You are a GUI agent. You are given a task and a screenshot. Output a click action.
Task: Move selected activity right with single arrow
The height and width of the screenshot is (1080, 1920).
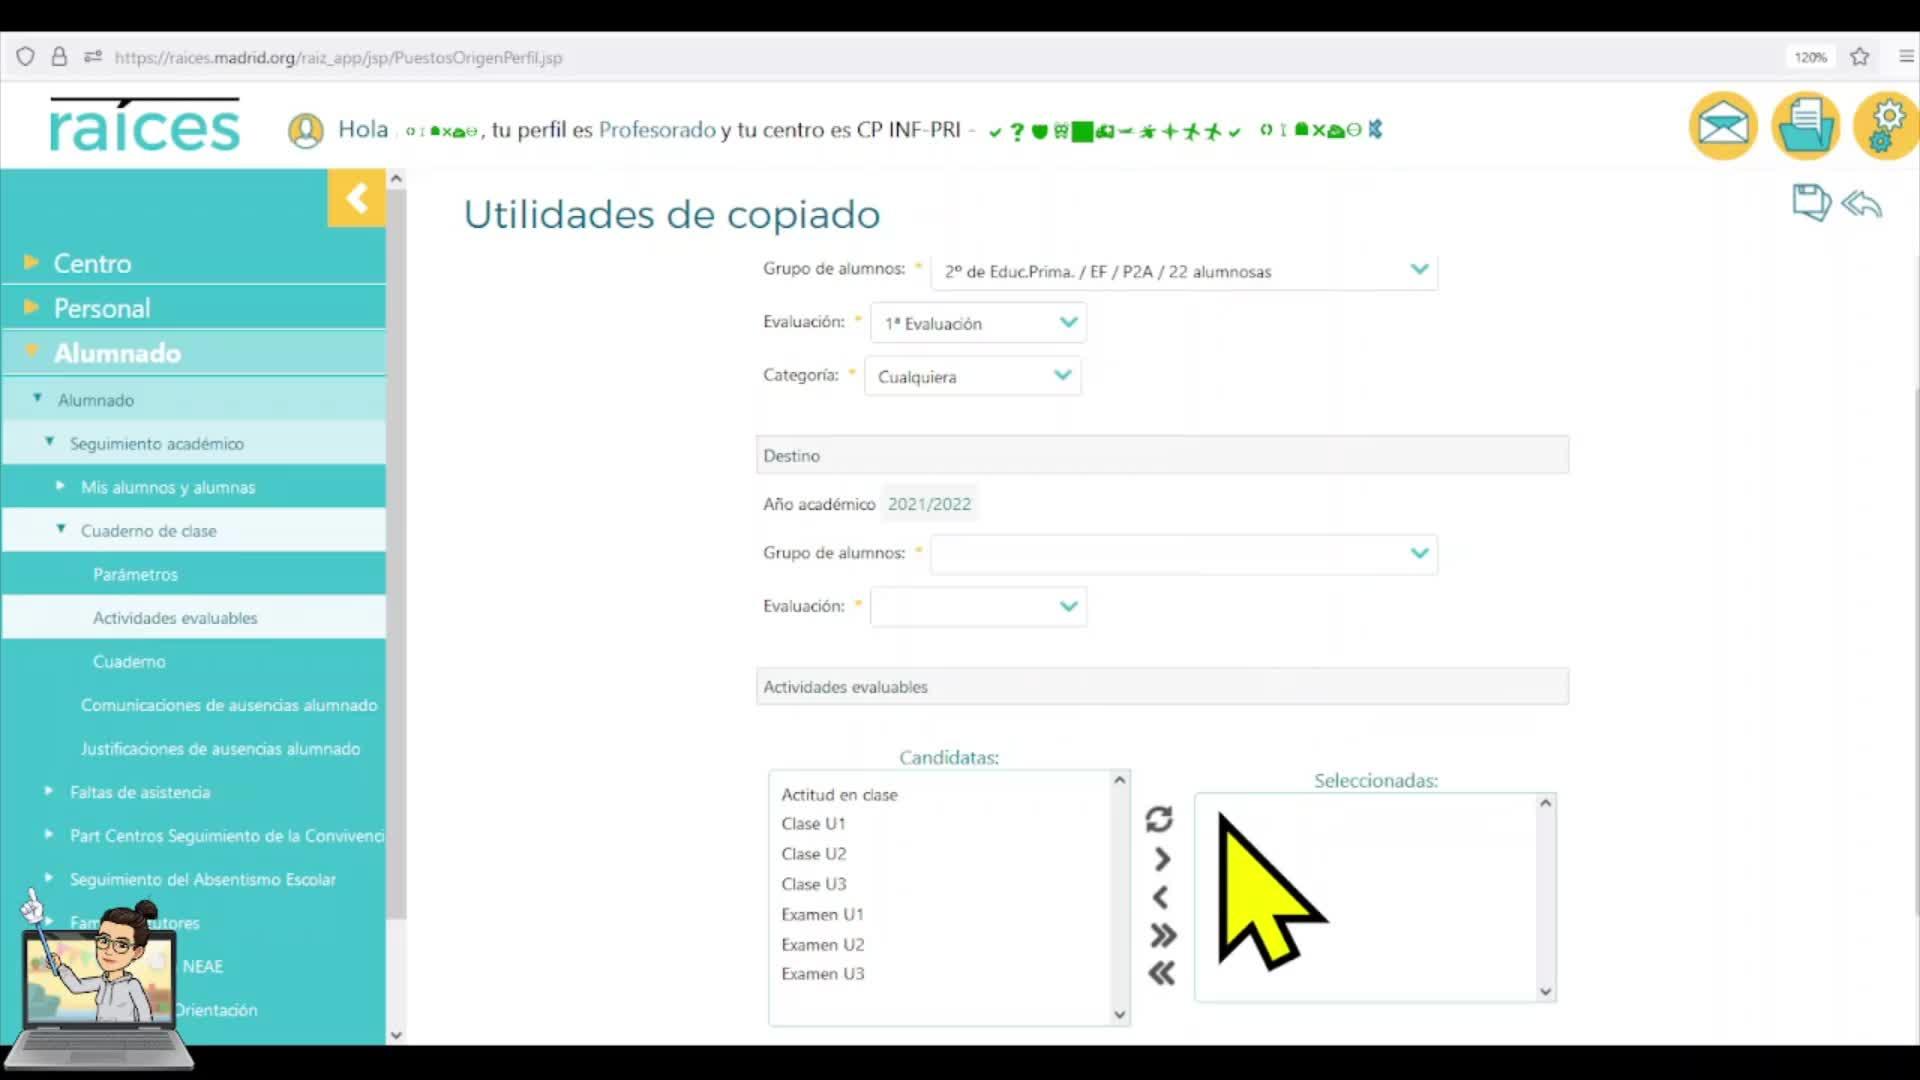coord(1161,859)
